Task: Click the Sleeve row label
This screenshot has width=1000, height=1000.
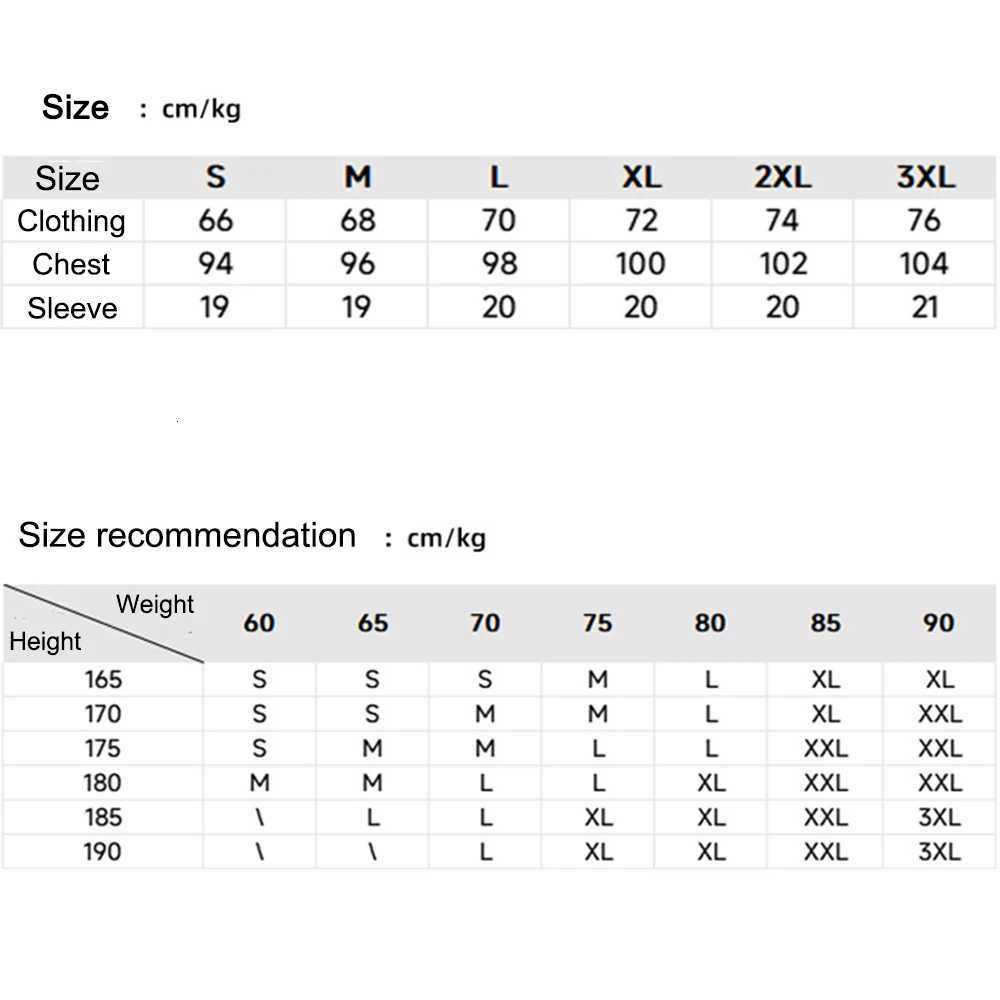Action: tap(72, 308)
